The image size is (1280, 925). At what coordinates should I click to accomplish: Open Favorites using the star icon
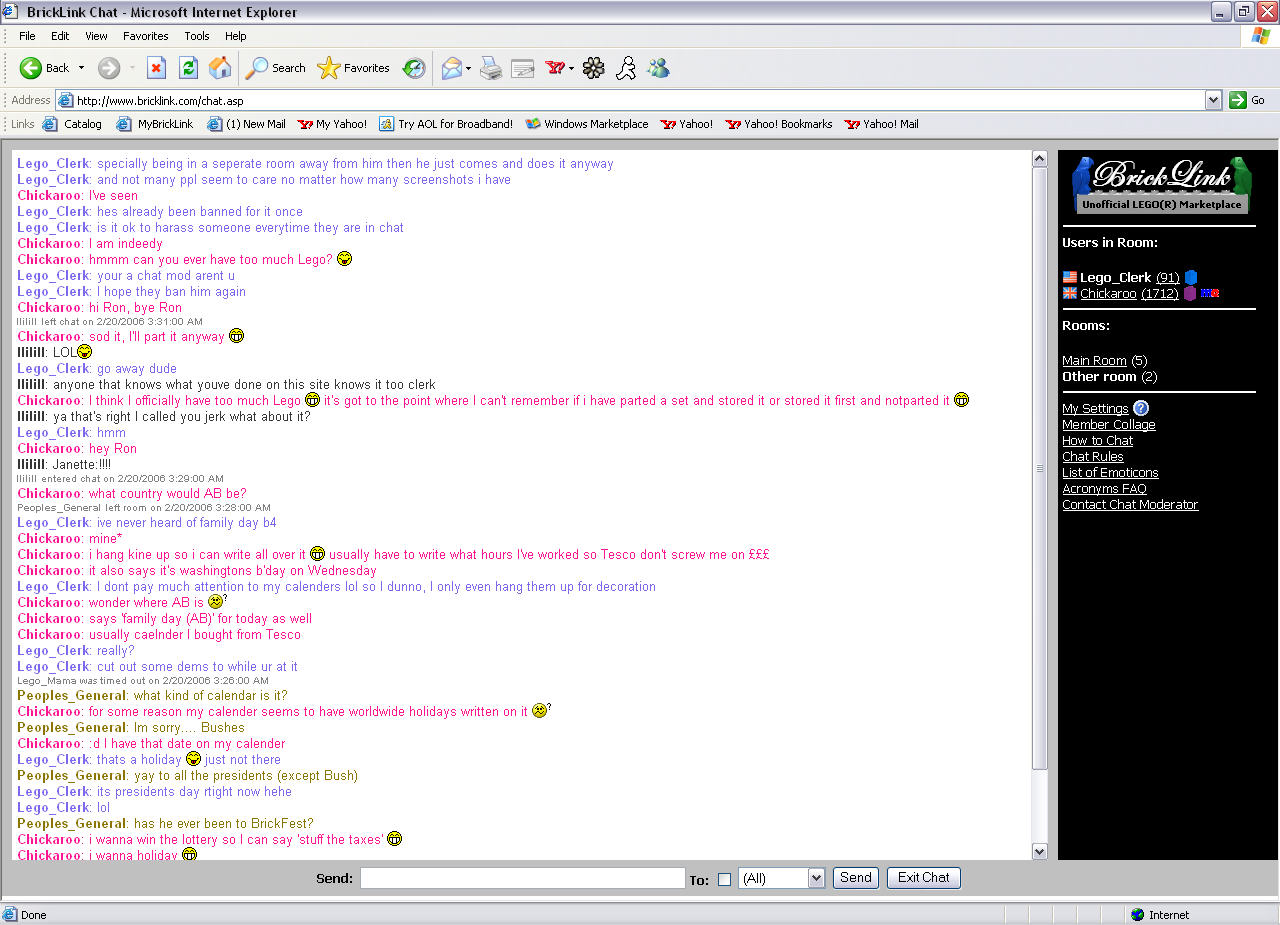click(x=328, y=68)
